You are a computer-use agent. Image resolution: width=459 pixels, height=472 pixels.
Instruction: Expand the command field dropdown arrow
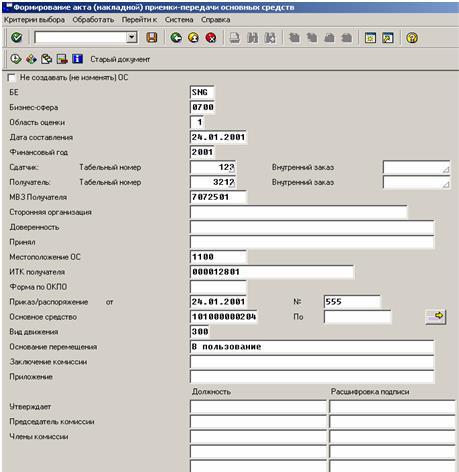coord(132,37)
